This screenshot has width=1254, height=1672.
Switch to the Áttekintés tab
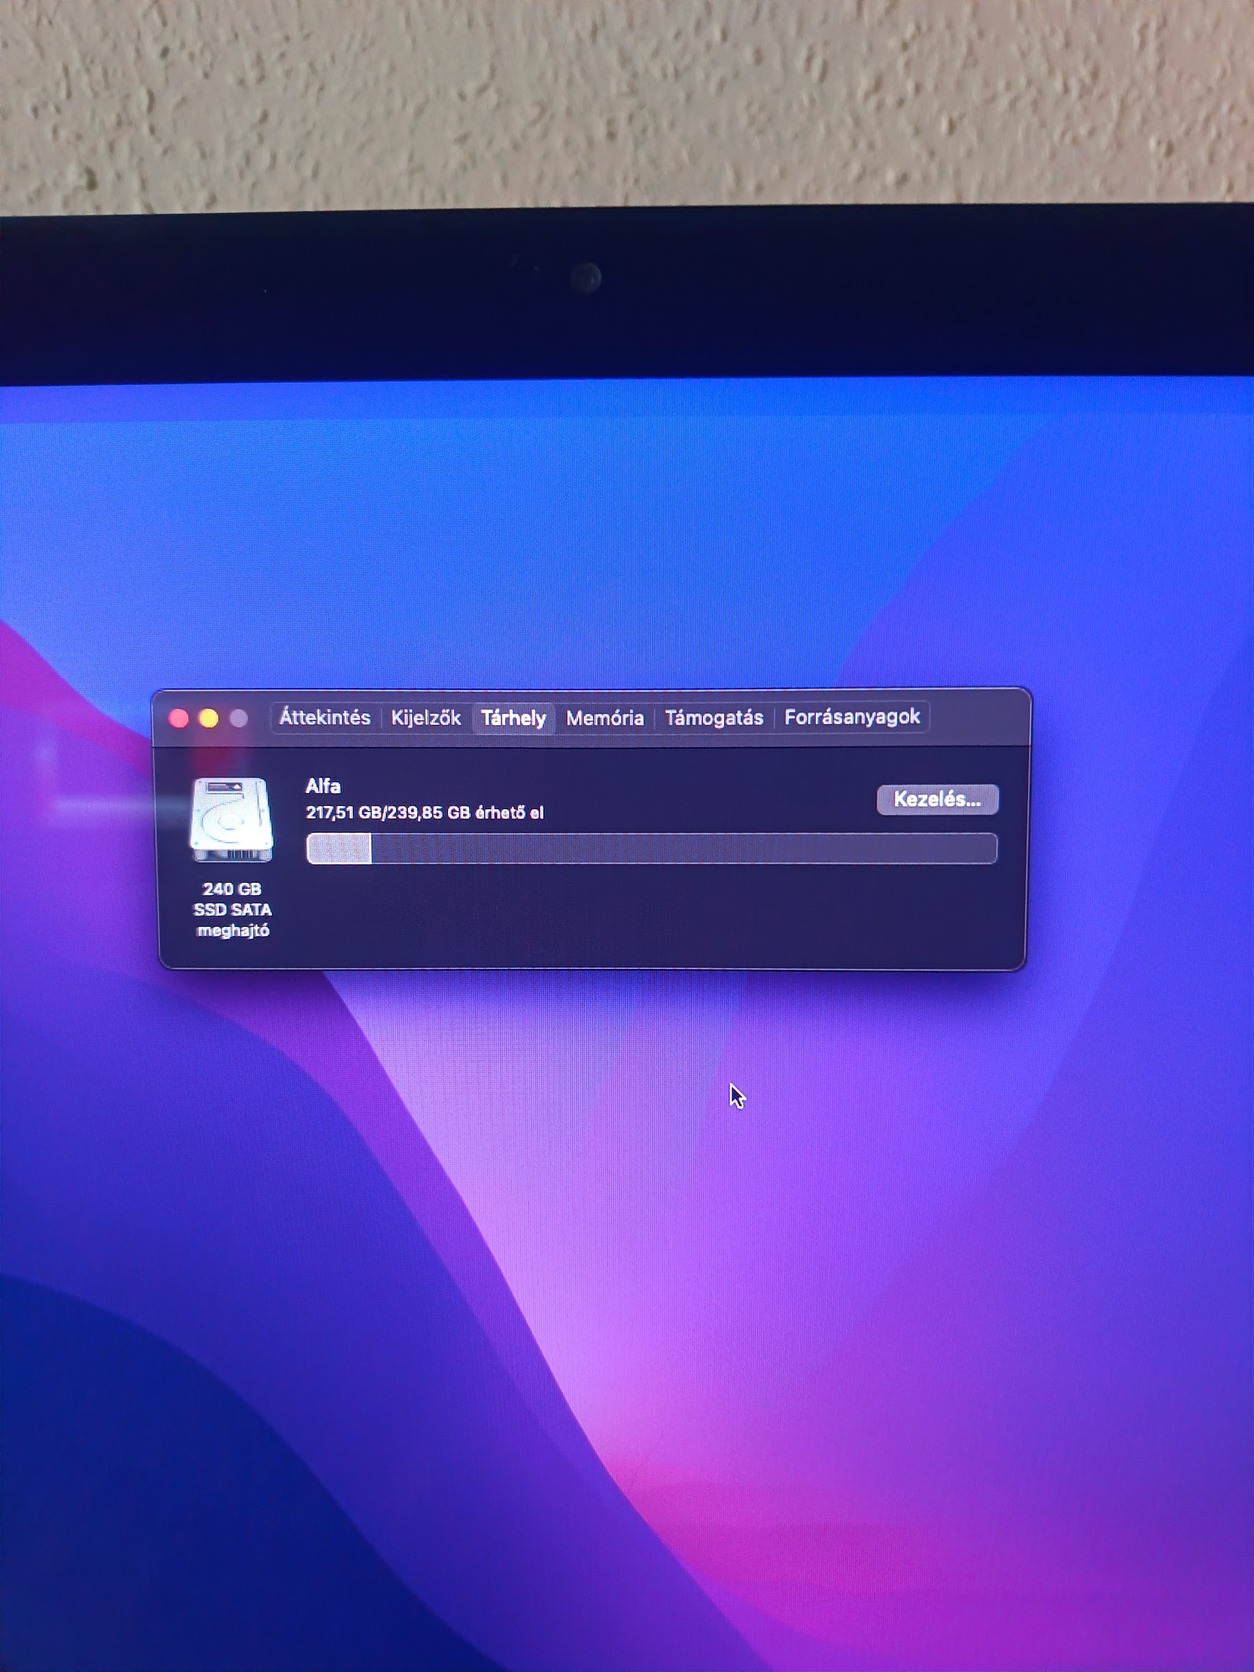tap(325, 717)
